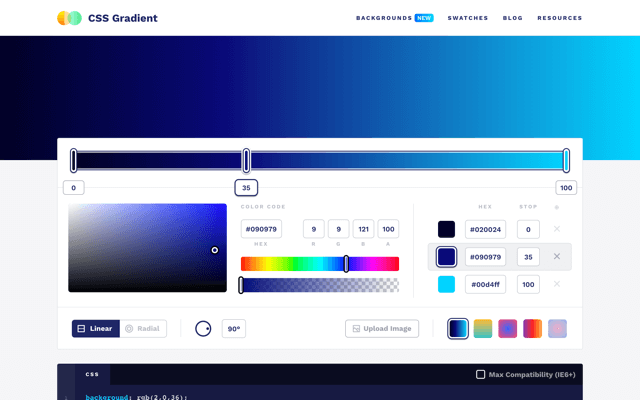Click the B value field showing 121

point(363,229)
